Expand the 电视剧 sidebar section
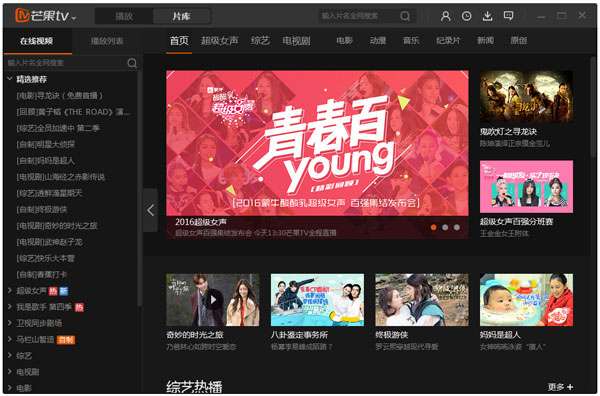This screenshot has height=396, width=600. pyautogui.click(x=10, y=372)
